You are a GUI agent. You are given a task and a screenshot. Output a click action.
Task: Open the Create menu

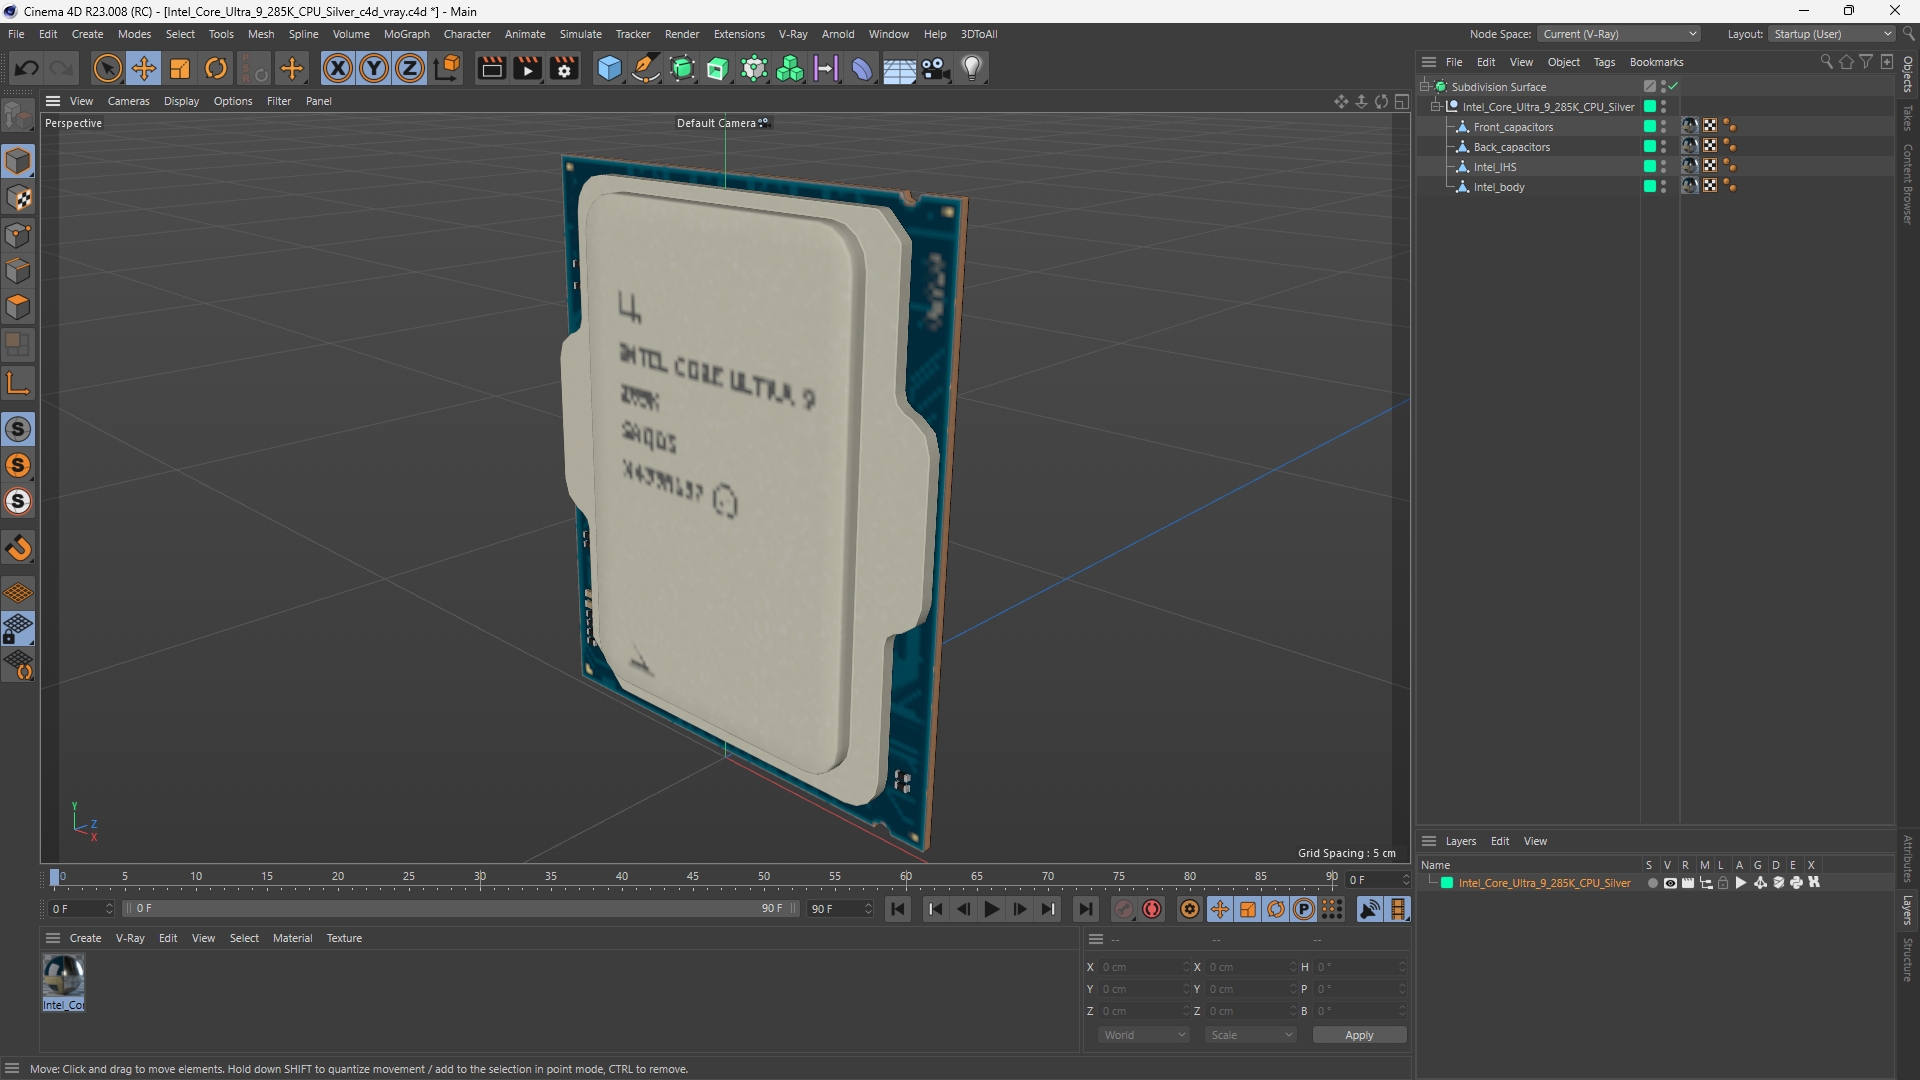(x=87, y=34)
